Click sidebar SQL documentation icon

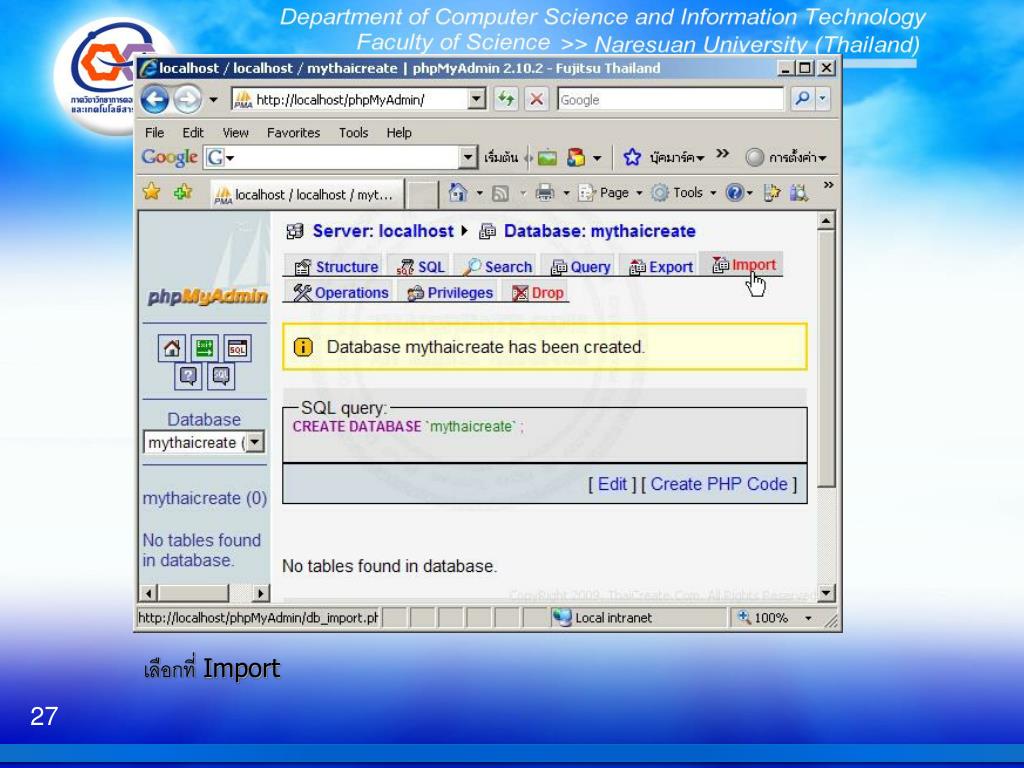tap(221, 376)
